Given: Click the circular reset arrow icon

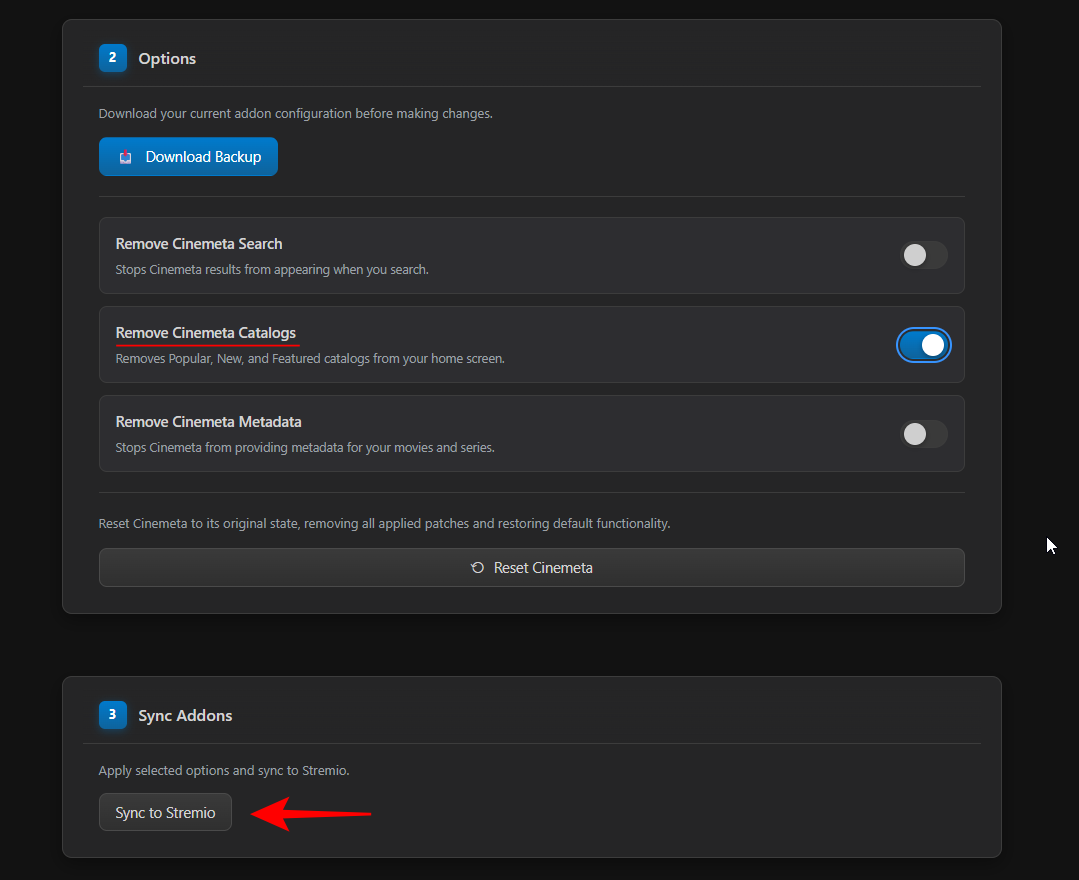Looking at the screenshot, I should [x=478, y=568].
